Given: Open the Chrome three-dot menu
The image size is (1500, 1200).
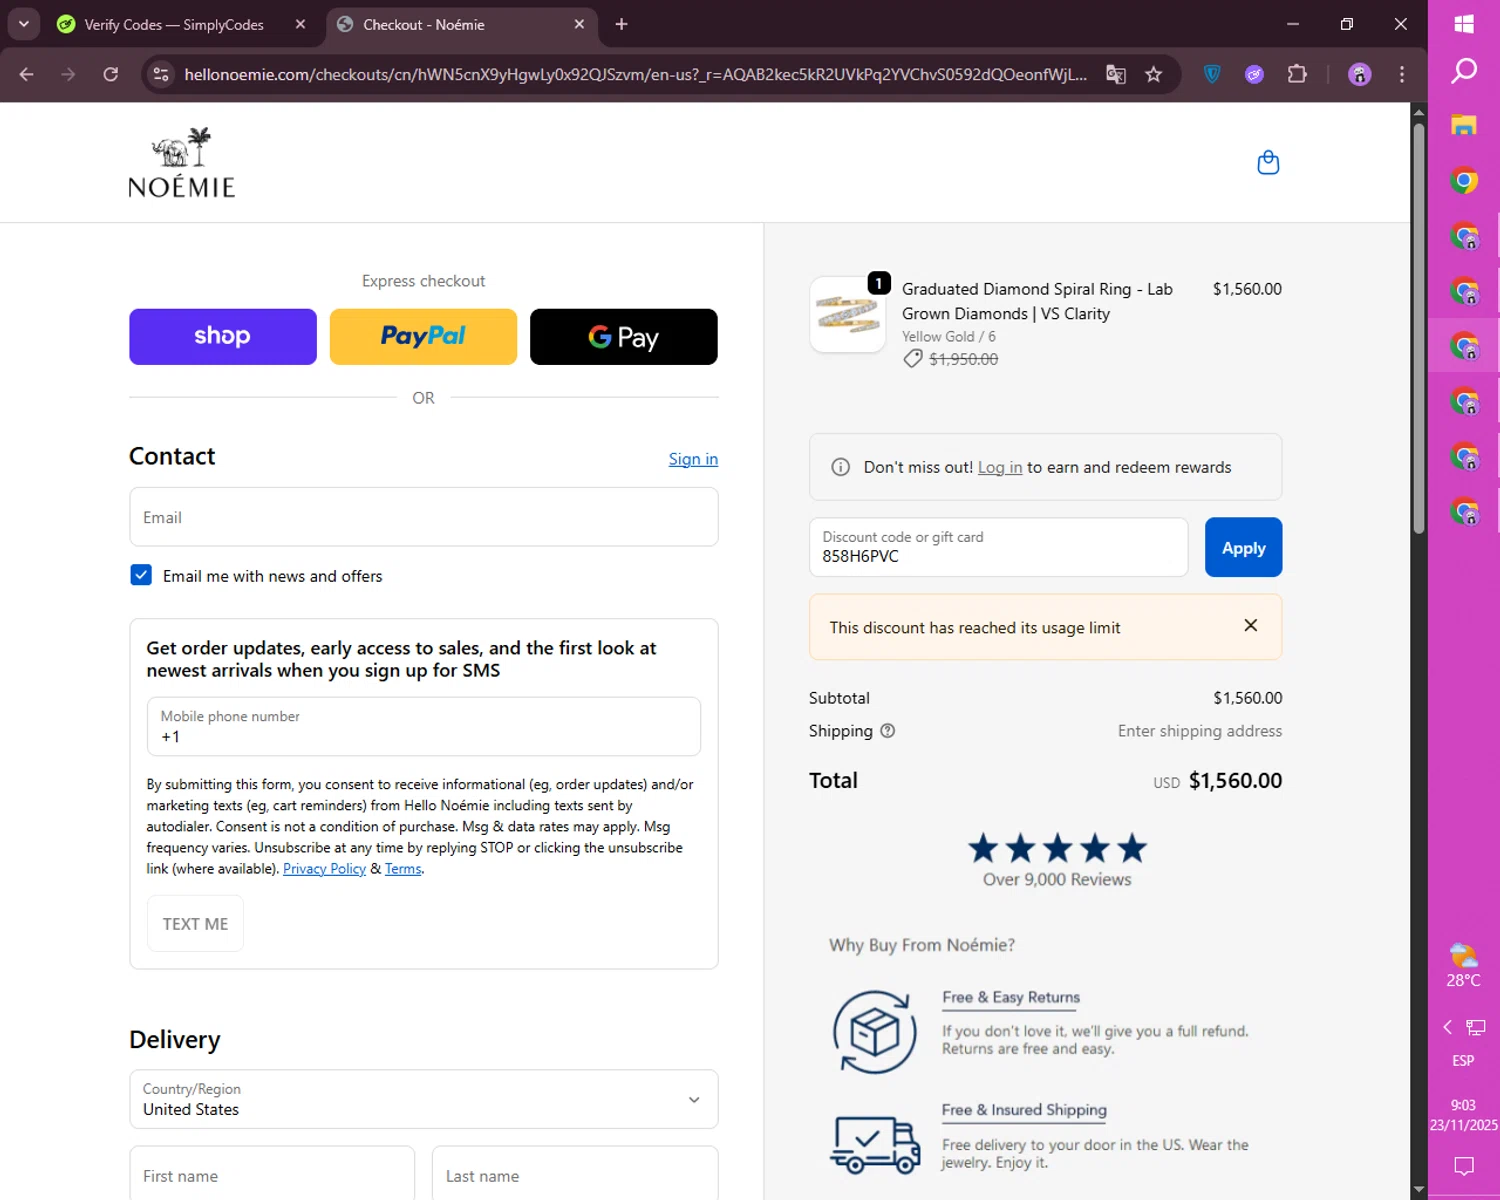Looking at the screenshot, I should click(x=1402, y=74).
